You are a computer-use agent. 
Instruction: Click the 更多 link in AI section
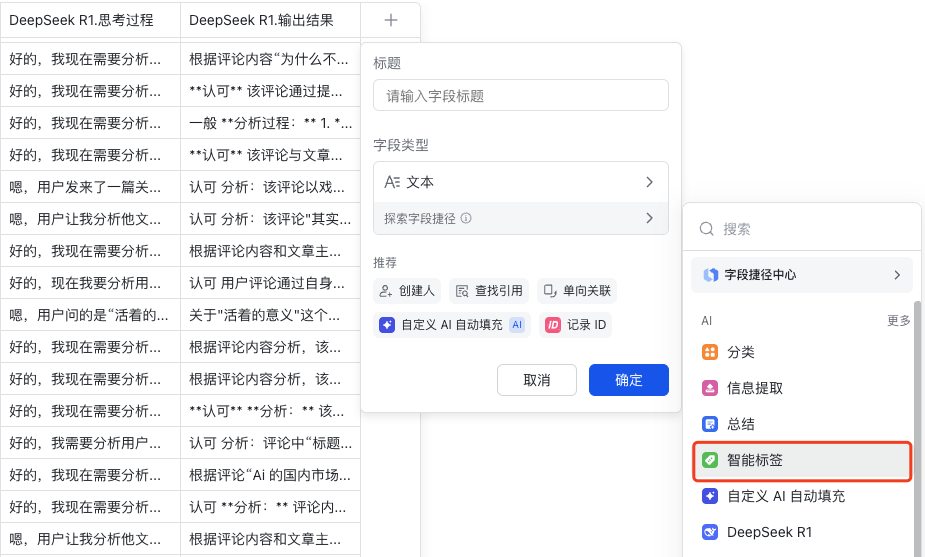(898, 320)
